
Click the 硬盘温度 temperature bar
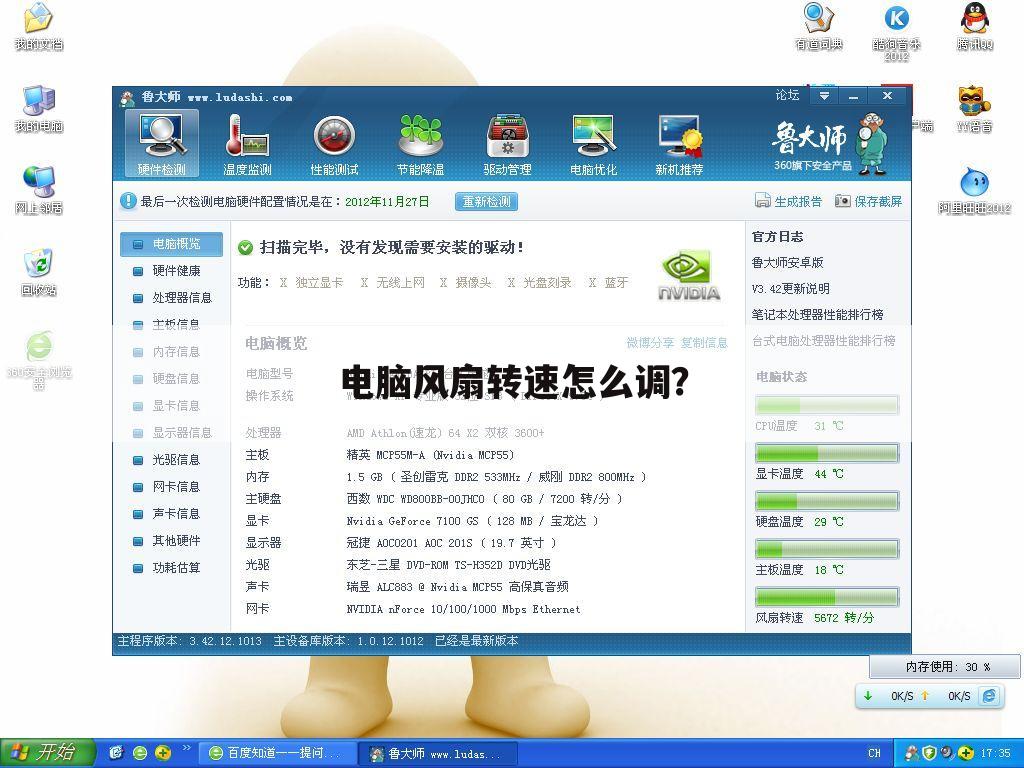827,501
